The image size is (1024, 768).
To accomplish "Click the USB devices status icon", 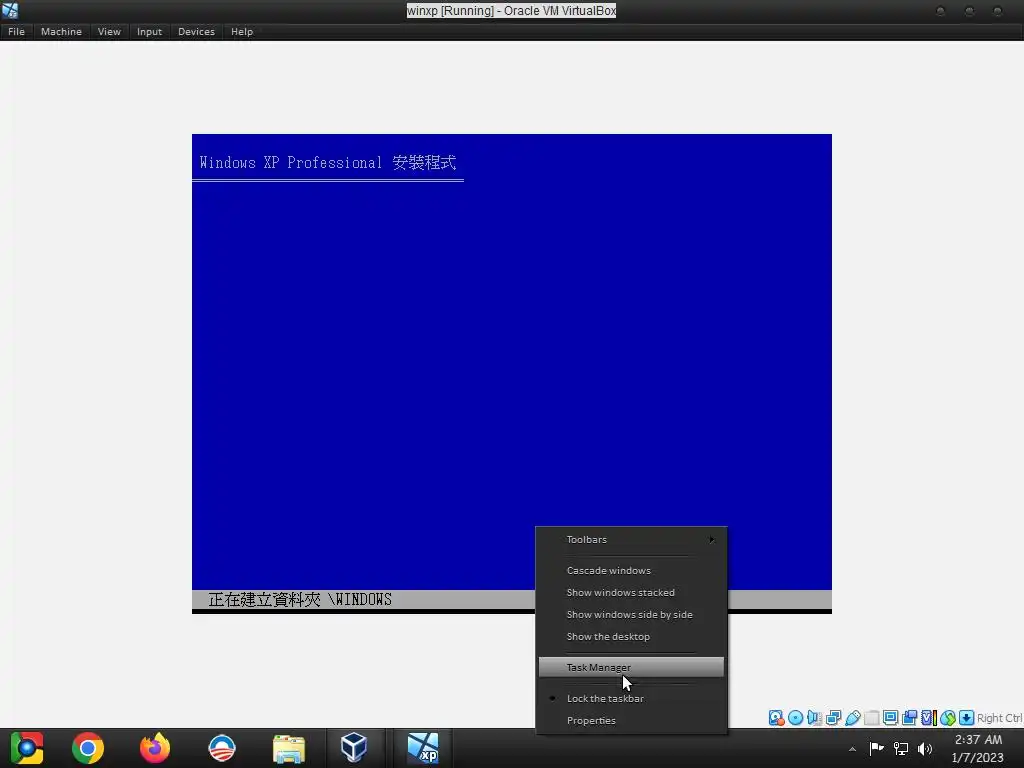I will point(852,718).
